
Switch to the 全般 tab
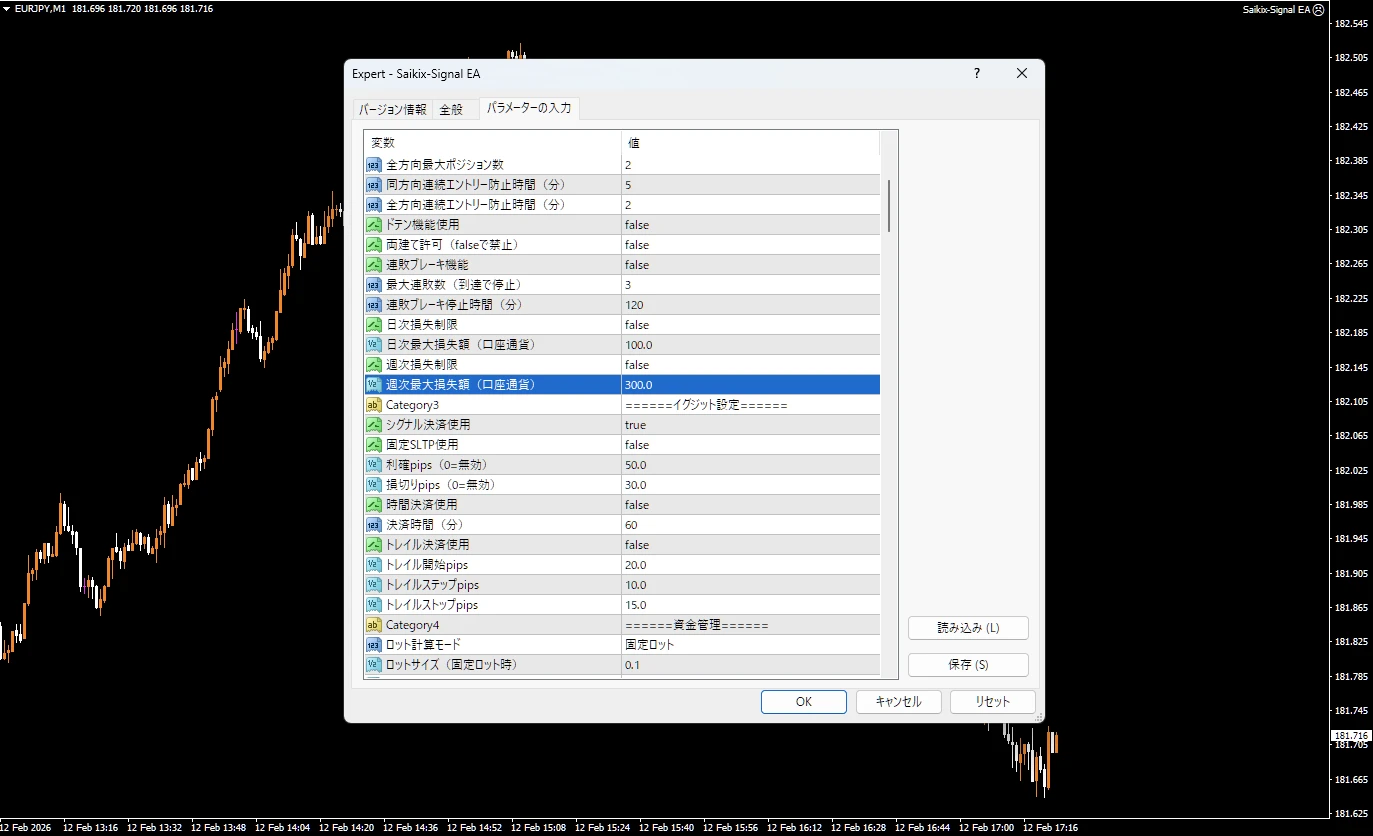(x=453, y=109)
